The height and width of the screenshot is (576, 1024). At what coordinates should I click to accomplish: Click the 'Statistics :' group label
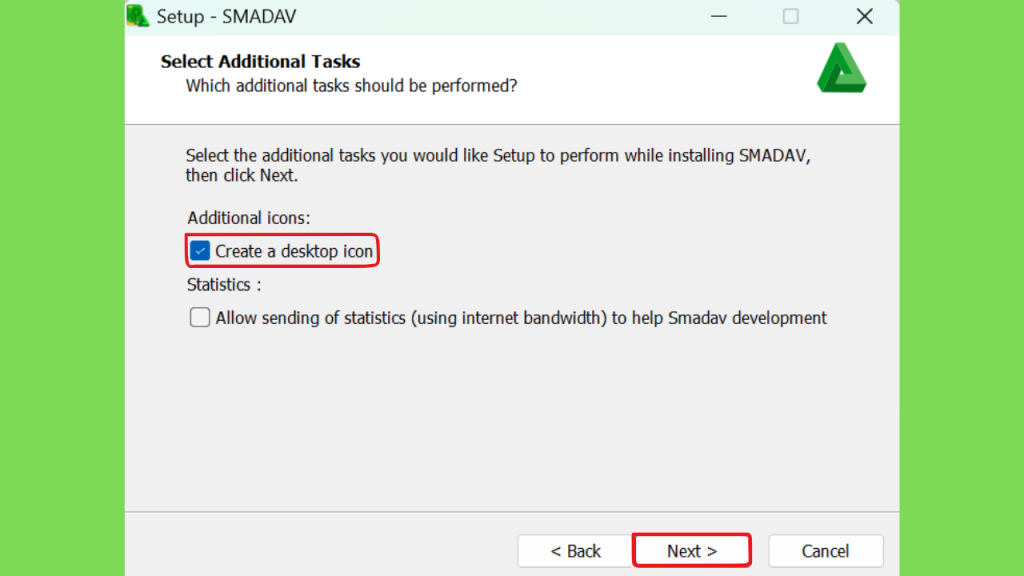pos(224,285)
